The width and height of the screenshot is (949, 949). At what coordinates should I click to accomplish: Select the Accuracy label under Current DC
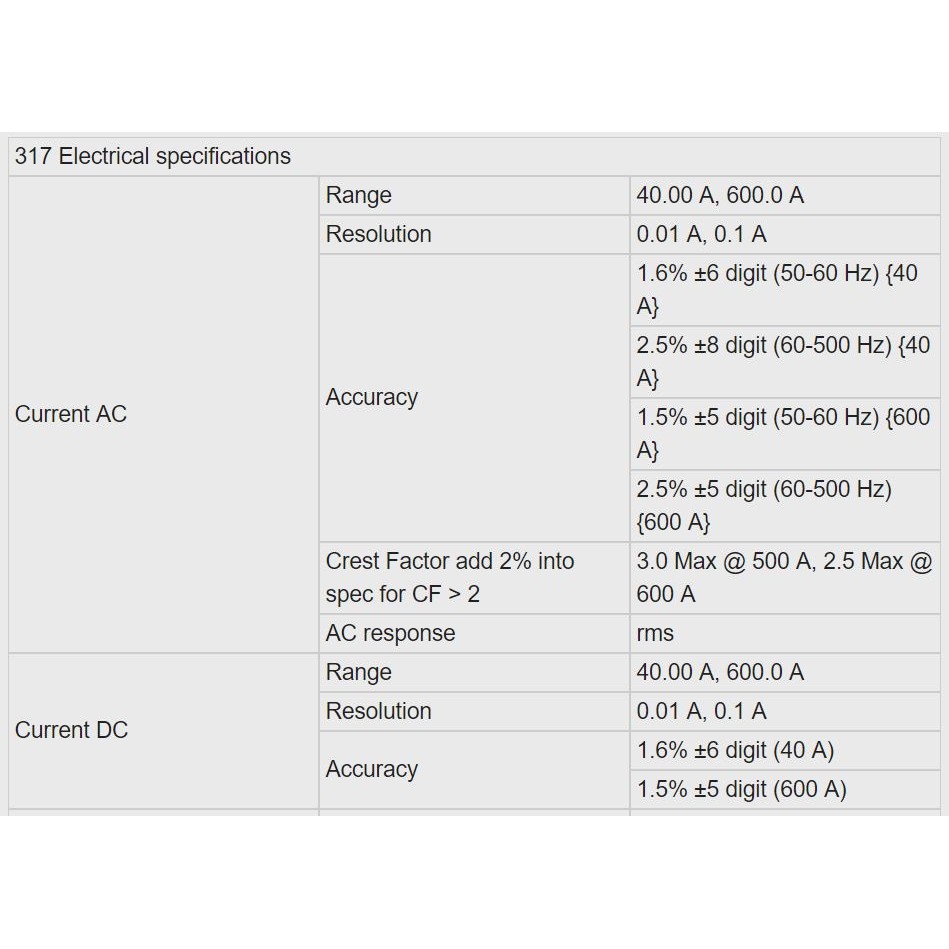[372, 770]
